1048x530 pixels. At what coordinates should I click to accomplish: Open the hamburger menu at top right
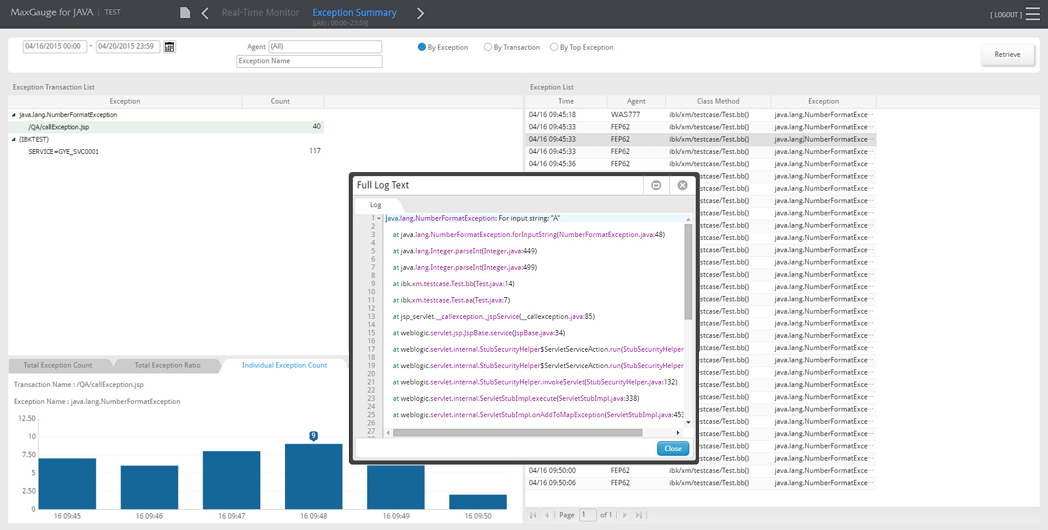pos(1033,14)
